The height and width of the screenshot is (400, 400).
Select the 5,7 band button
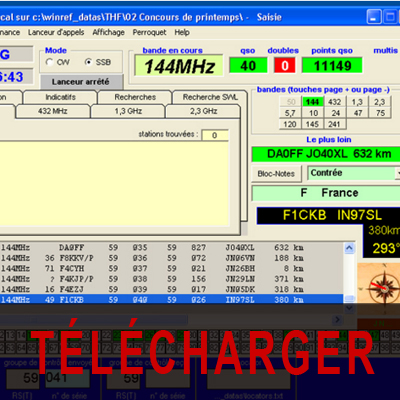pyautogui.click(x=290, y=113)
